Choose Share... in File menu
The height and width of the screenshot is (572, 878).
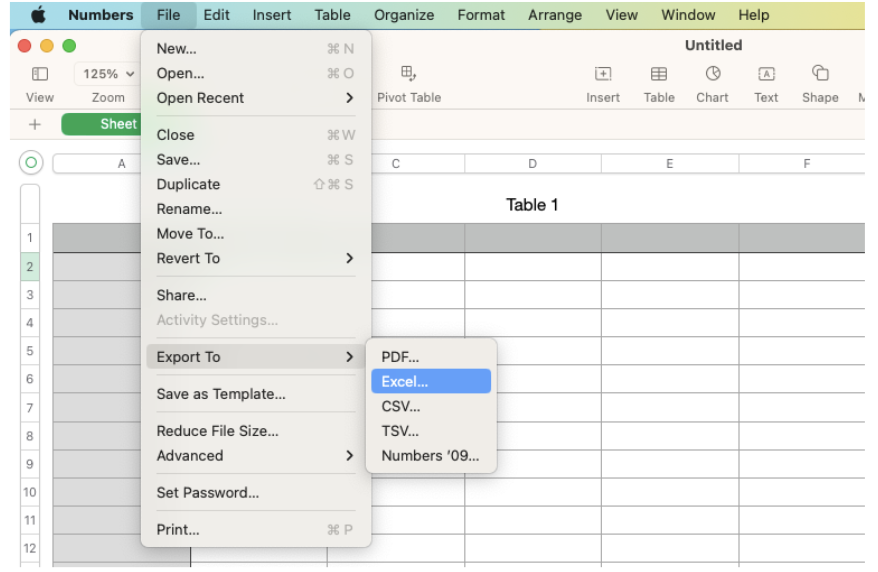pyautogui.click(x=256, y=295)
